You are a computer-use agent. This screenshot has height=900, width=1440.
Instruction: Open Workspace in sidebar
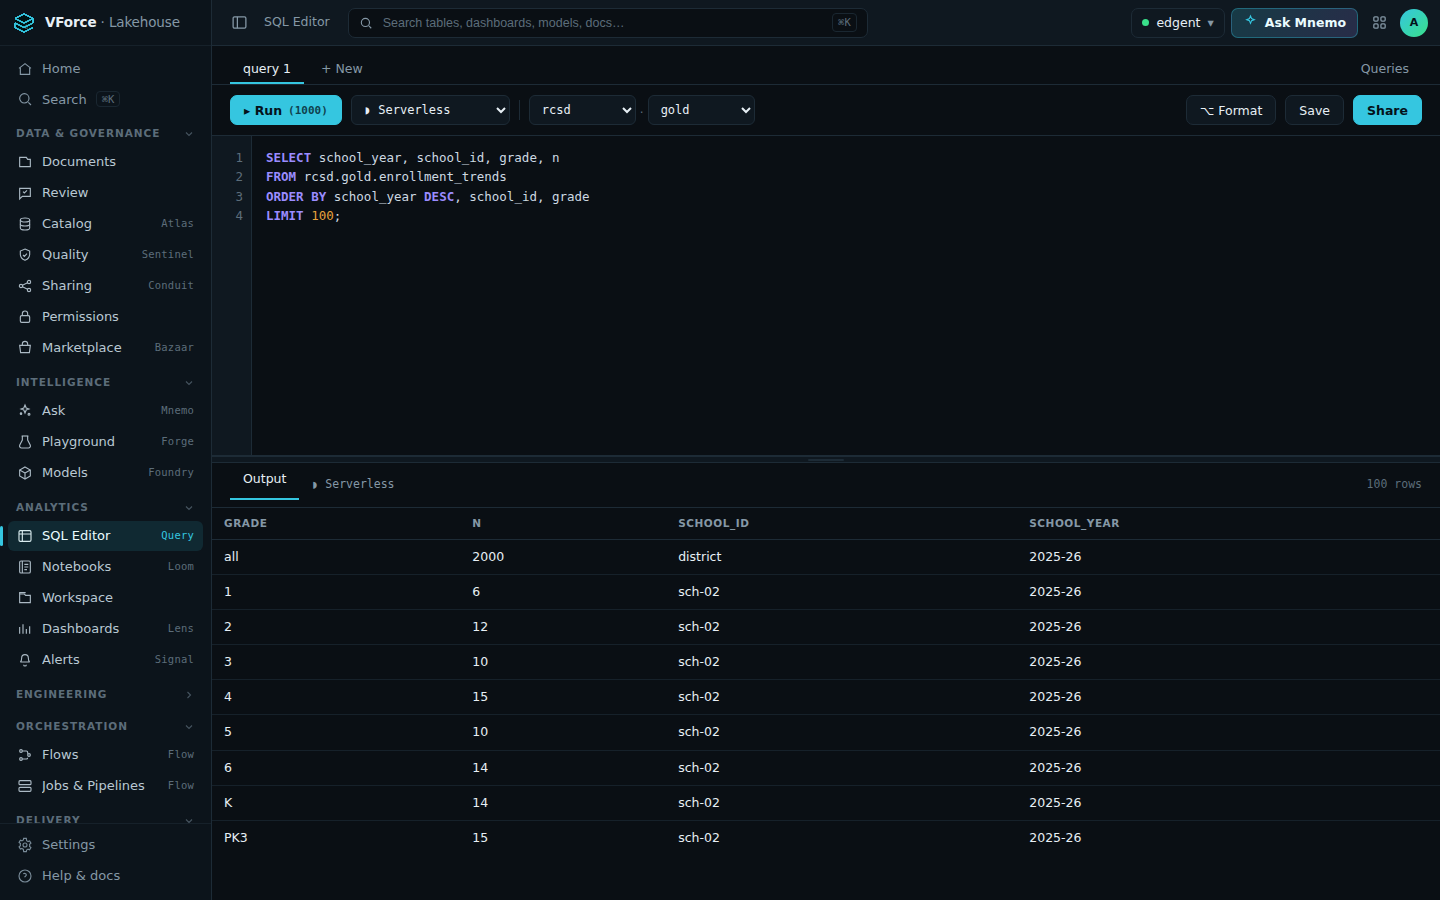click(x=105, y=597)
